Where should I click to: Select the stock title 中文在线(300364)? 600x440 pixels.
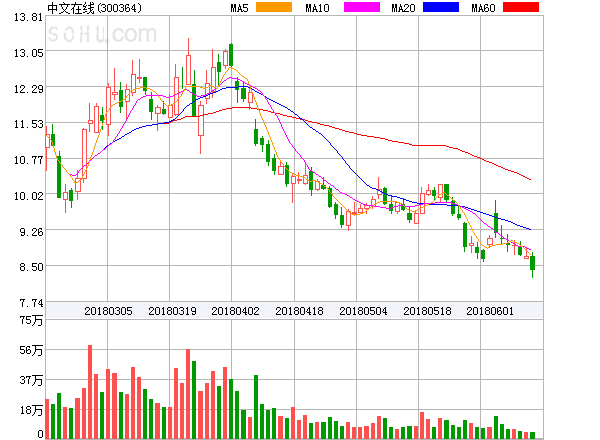point(94,8)
